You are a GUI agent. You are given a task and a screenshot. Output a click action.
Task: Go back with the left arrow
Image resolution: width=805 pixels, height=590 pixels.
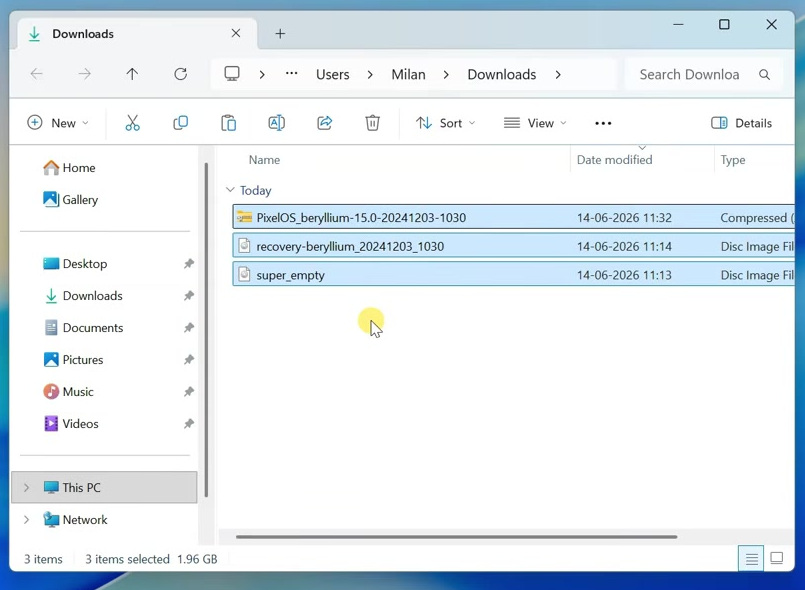click(x=36, y=74)
